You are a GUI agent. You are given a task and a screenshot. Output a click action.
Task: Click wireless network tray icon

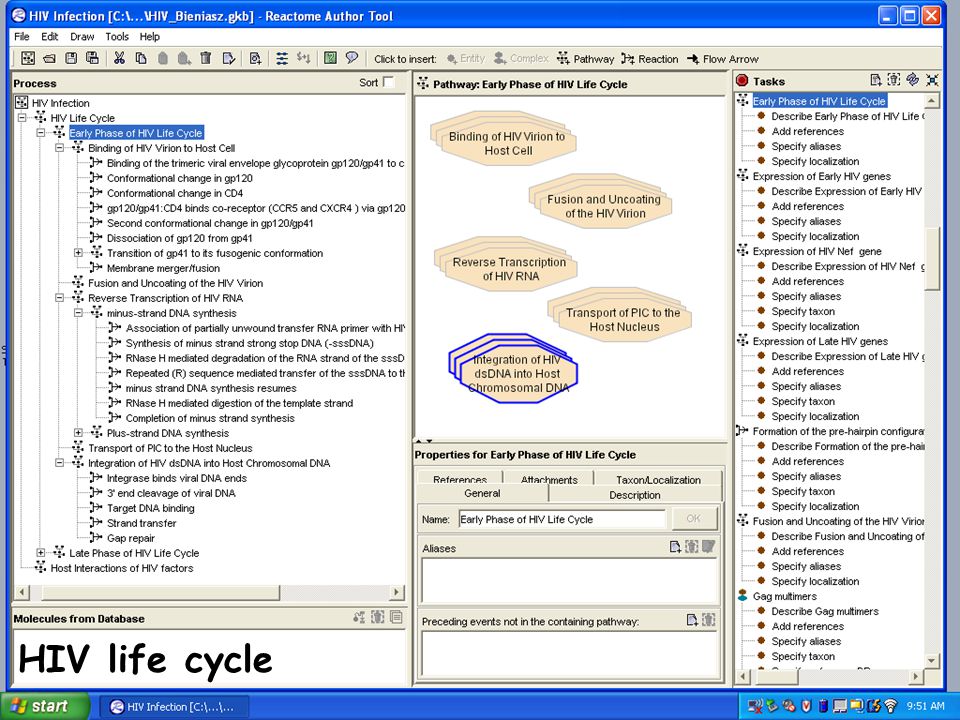coord(891,706)
